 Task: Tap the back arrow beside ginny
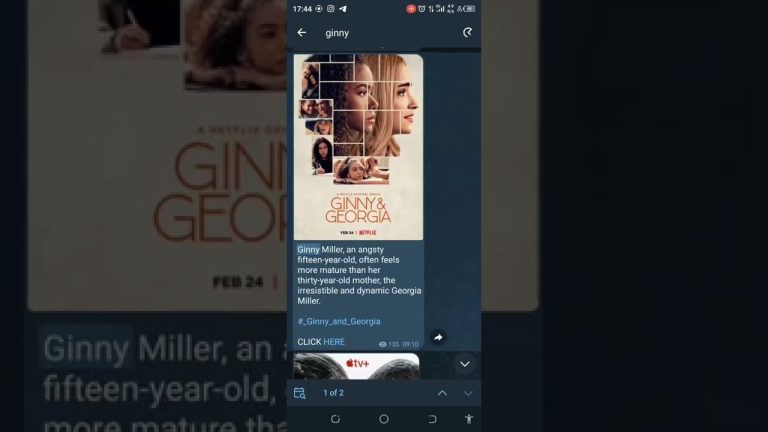pos(302,32)
